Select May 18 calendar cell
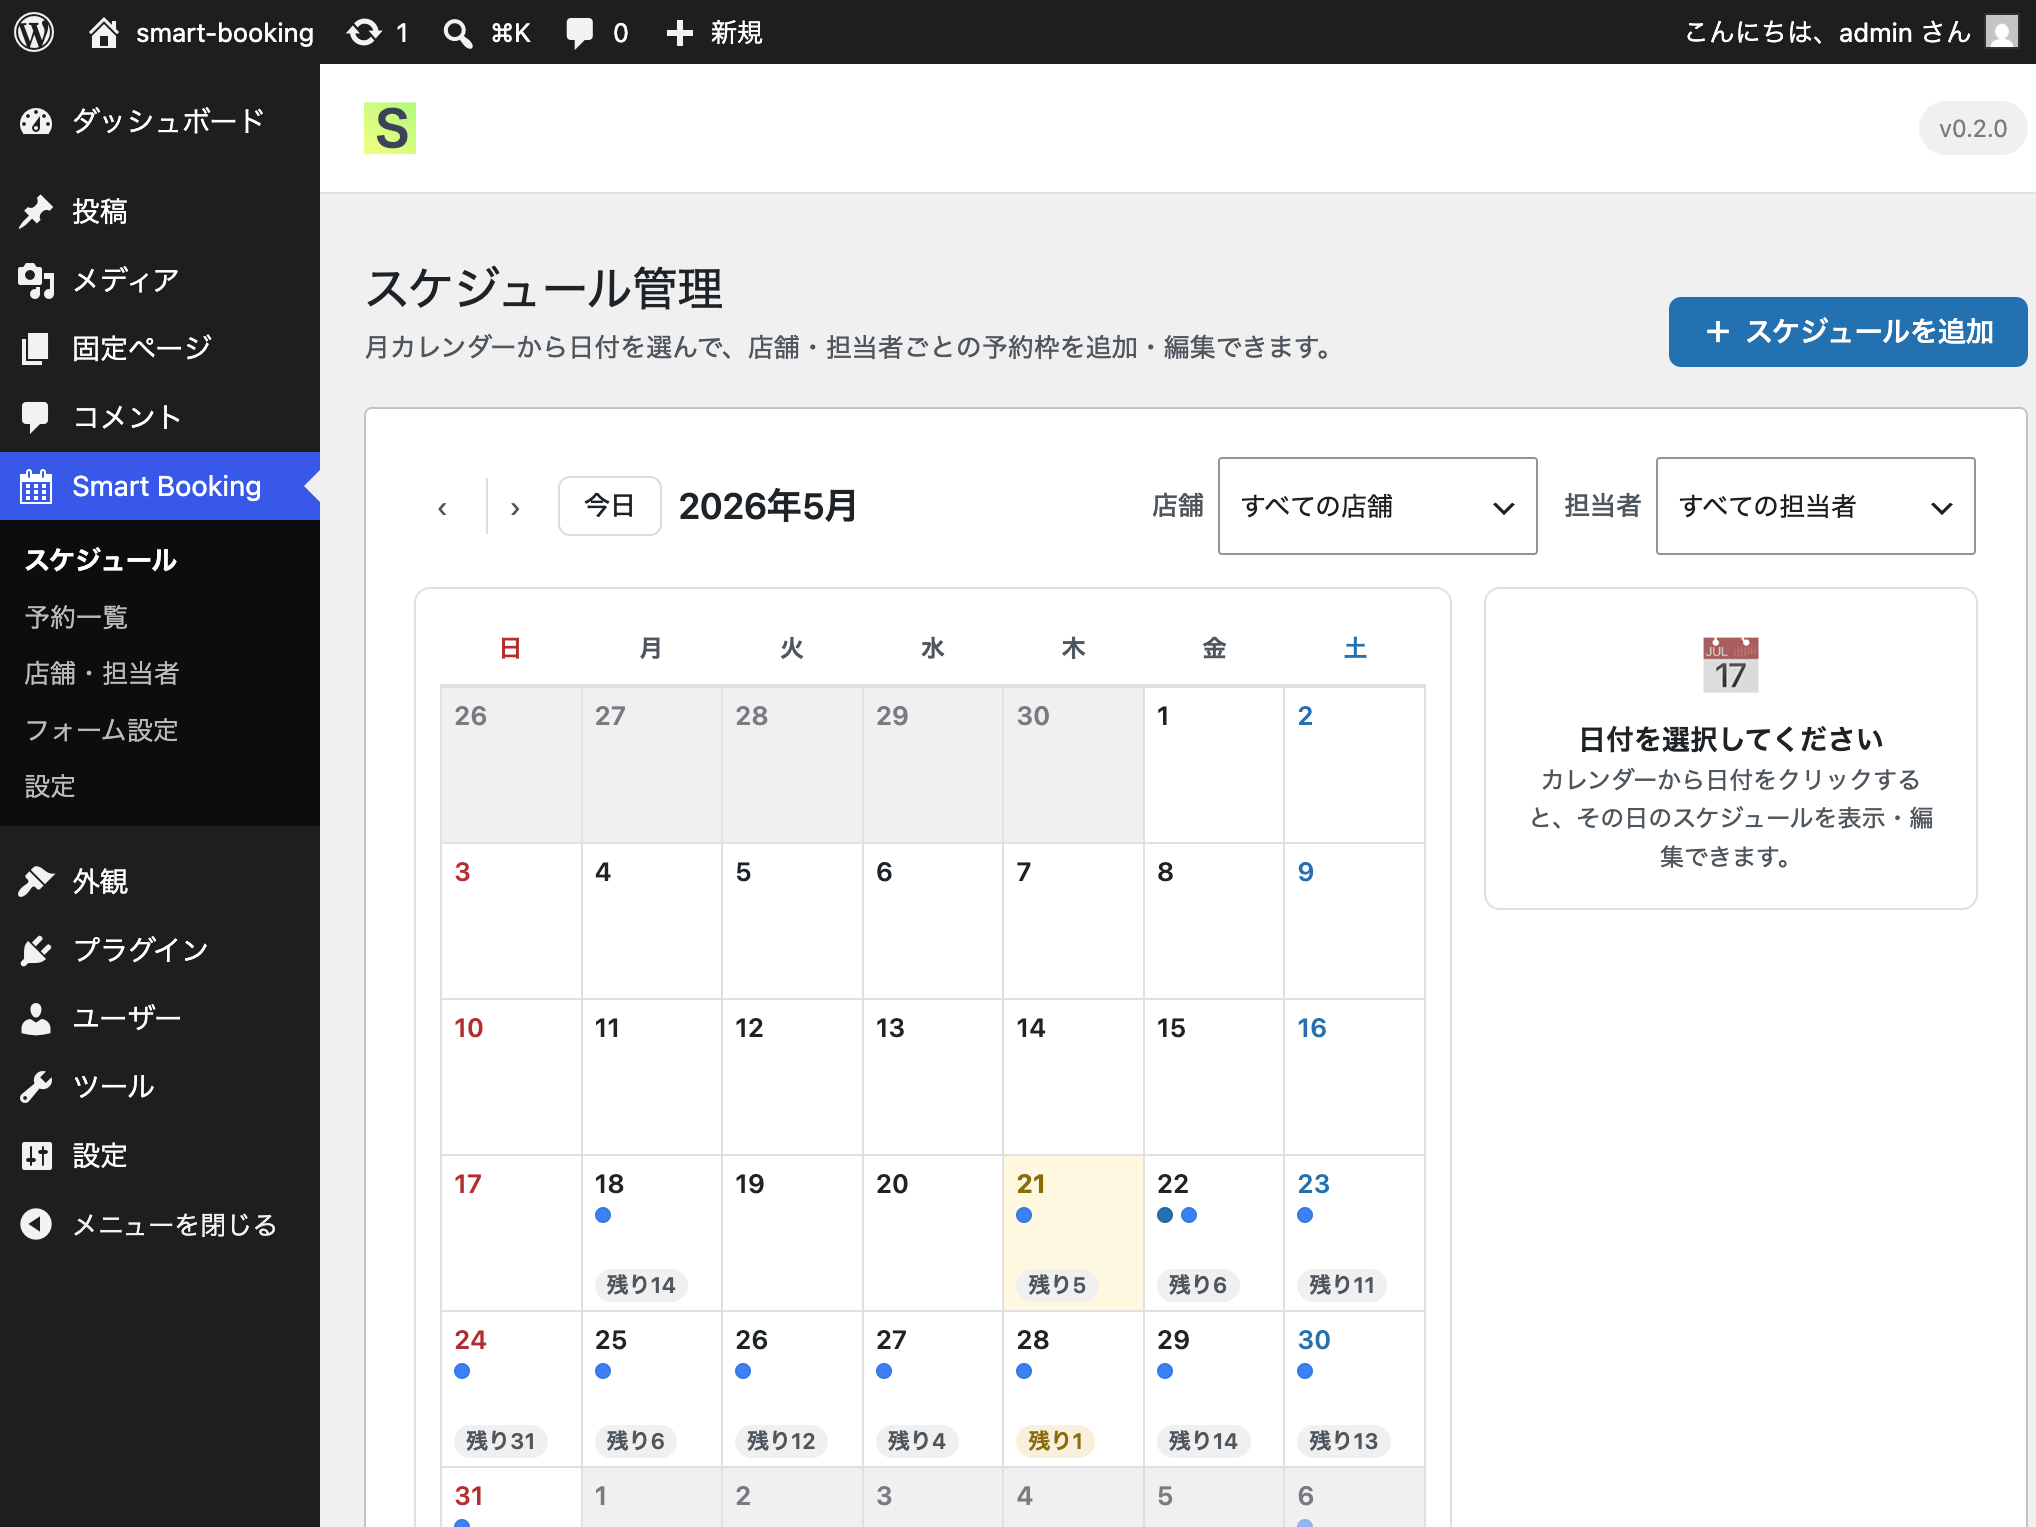The width and height of the screenshot is (2036, 1527). pos(652,1233)
